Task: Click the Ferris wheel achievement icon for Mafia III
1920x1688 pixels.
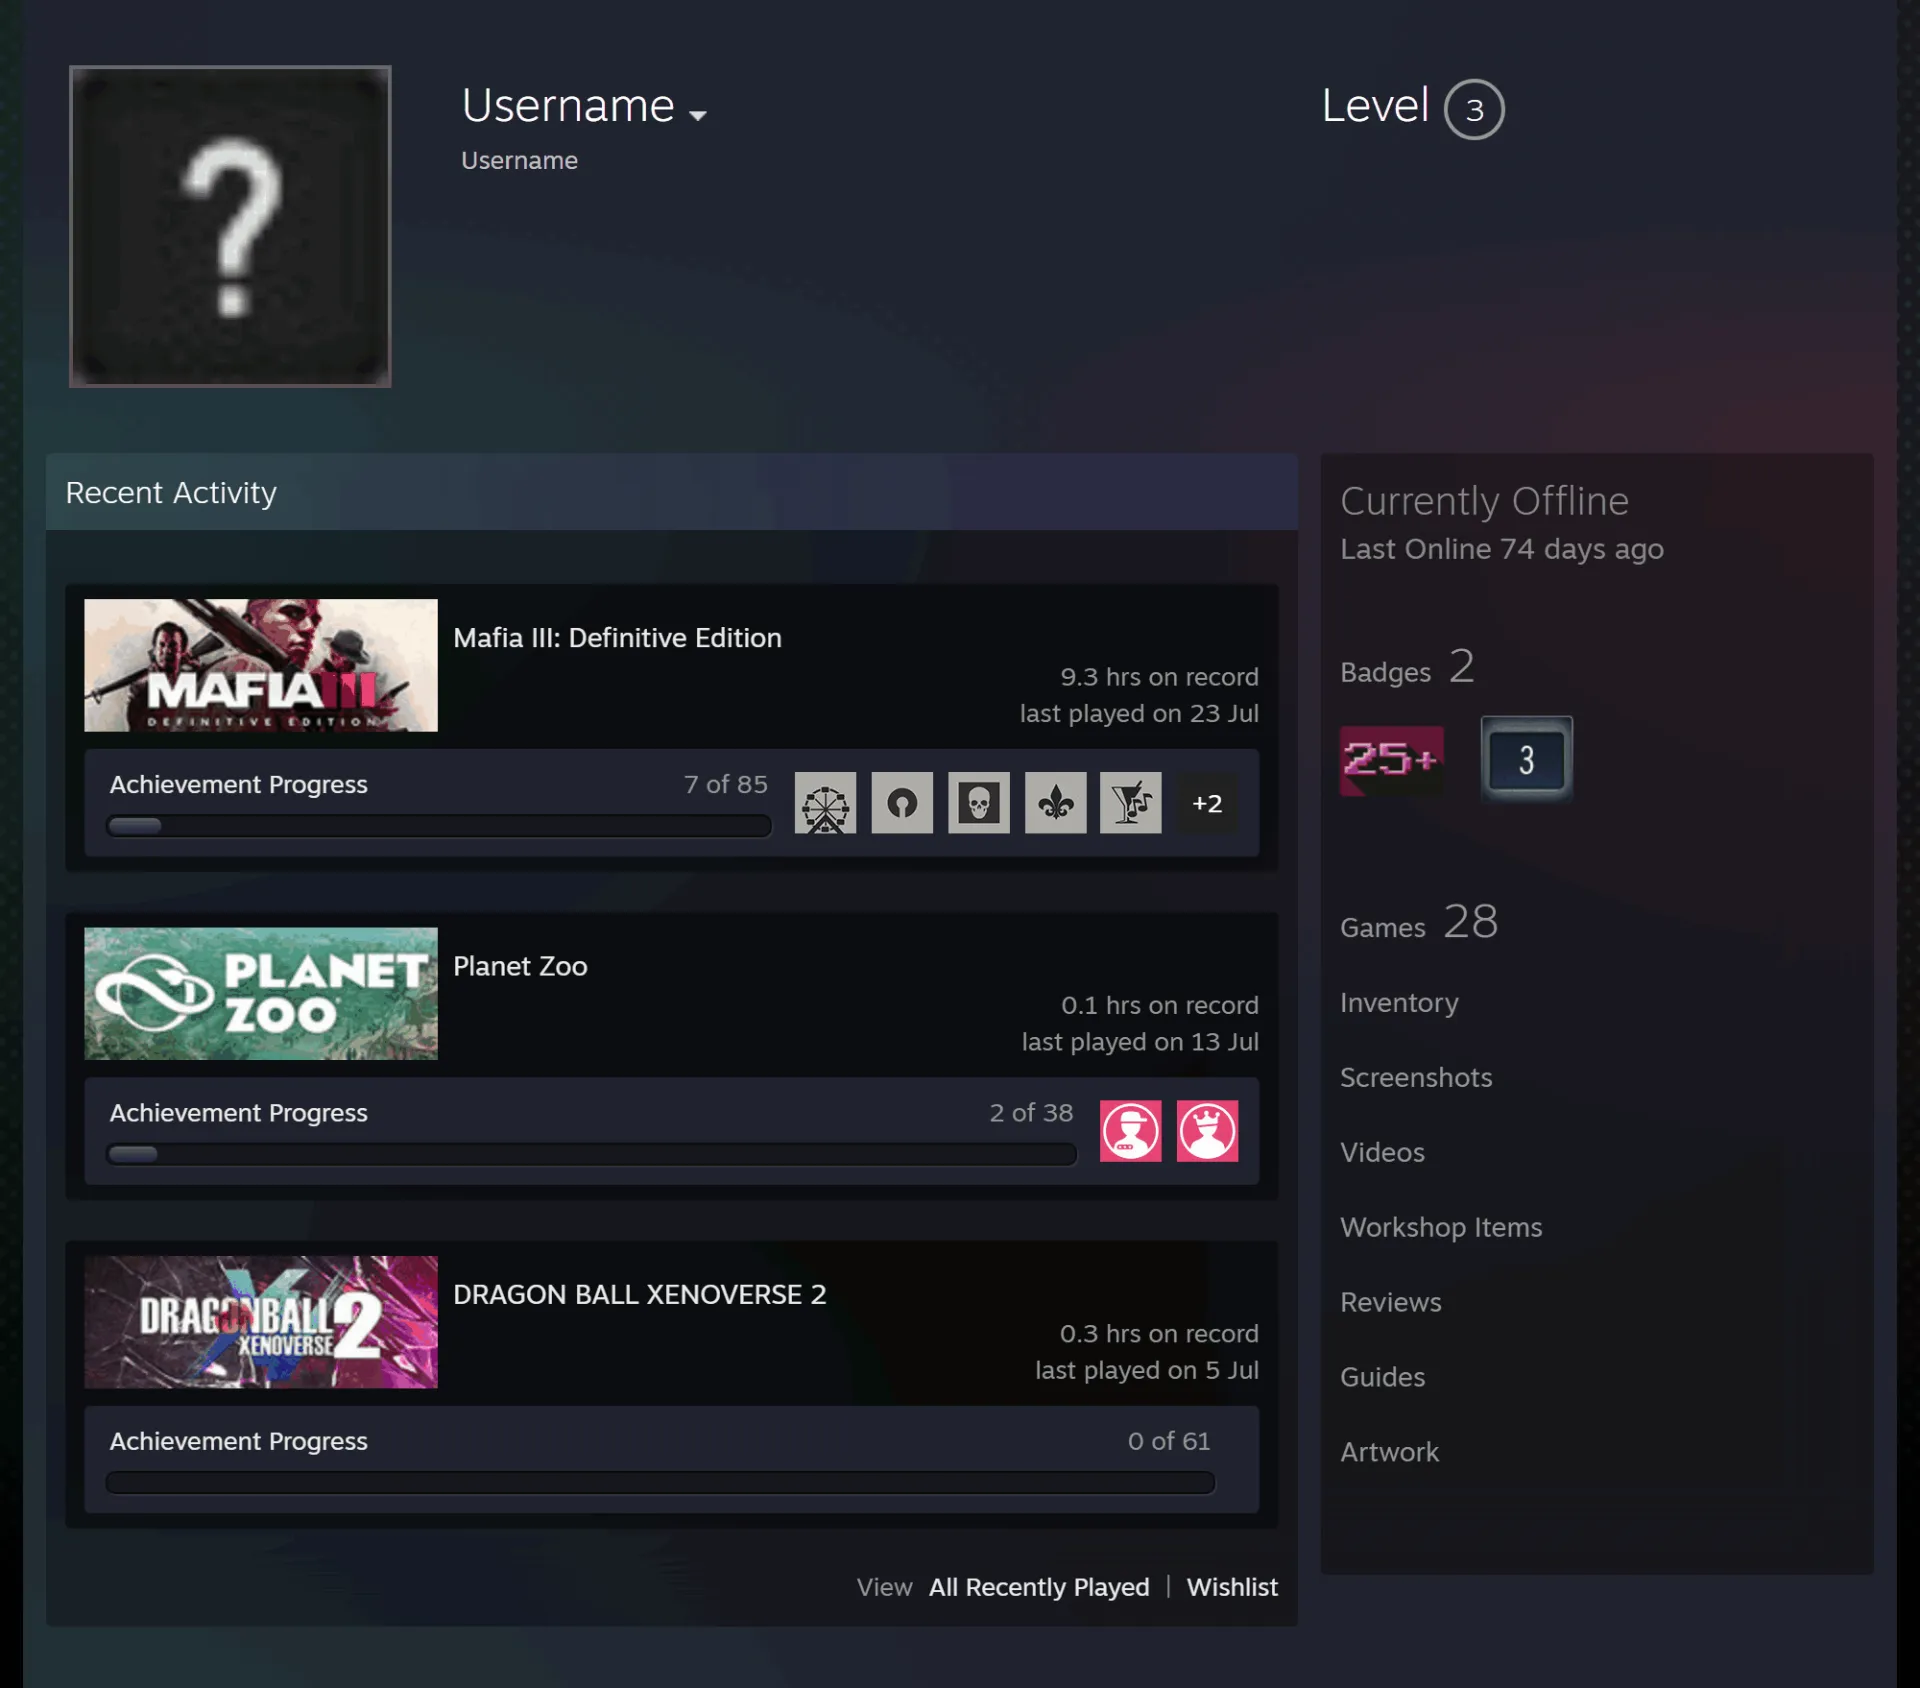Action: coord(825,803)
